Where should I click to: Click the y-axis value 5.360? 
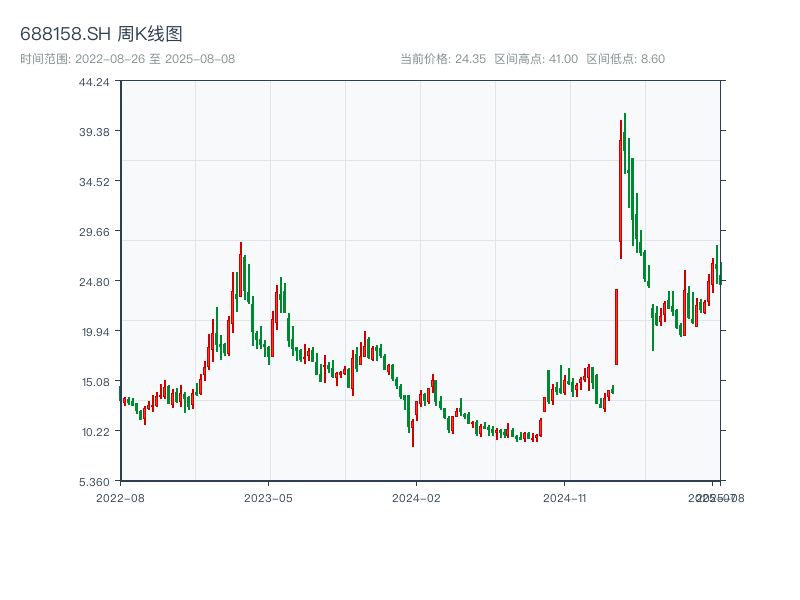(x=94, y=482)
